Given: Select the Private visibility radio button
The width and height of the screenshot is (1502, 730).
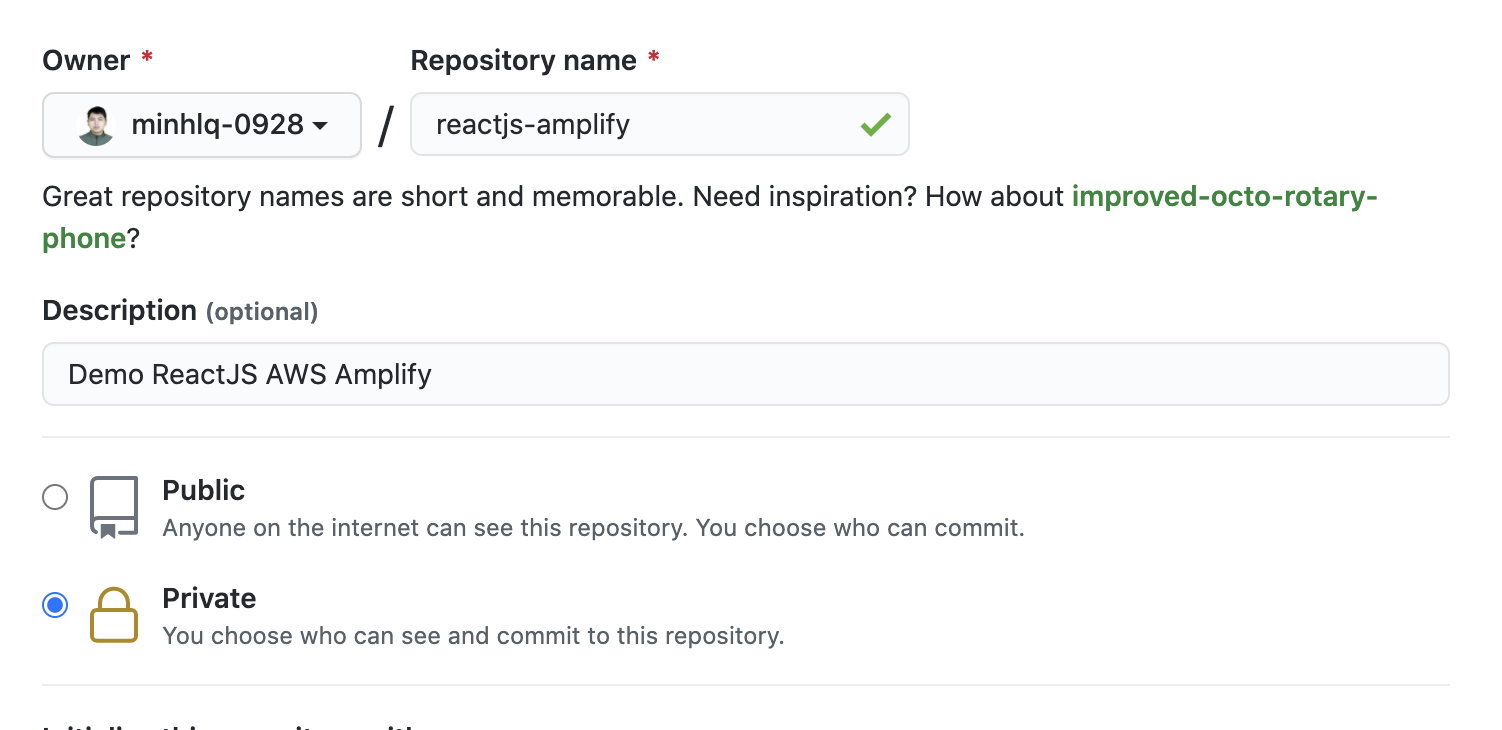Looking at the screenshot, I should pyautogui.click(x=55, y=605).
